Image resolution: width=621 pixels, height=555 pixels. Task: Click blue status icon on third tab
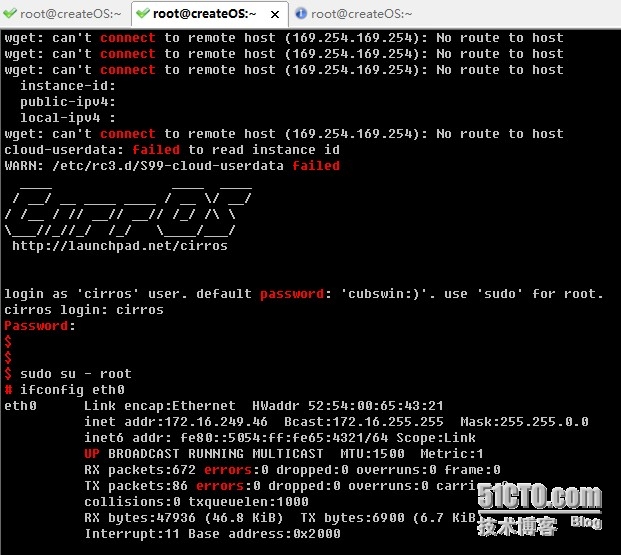301,14
